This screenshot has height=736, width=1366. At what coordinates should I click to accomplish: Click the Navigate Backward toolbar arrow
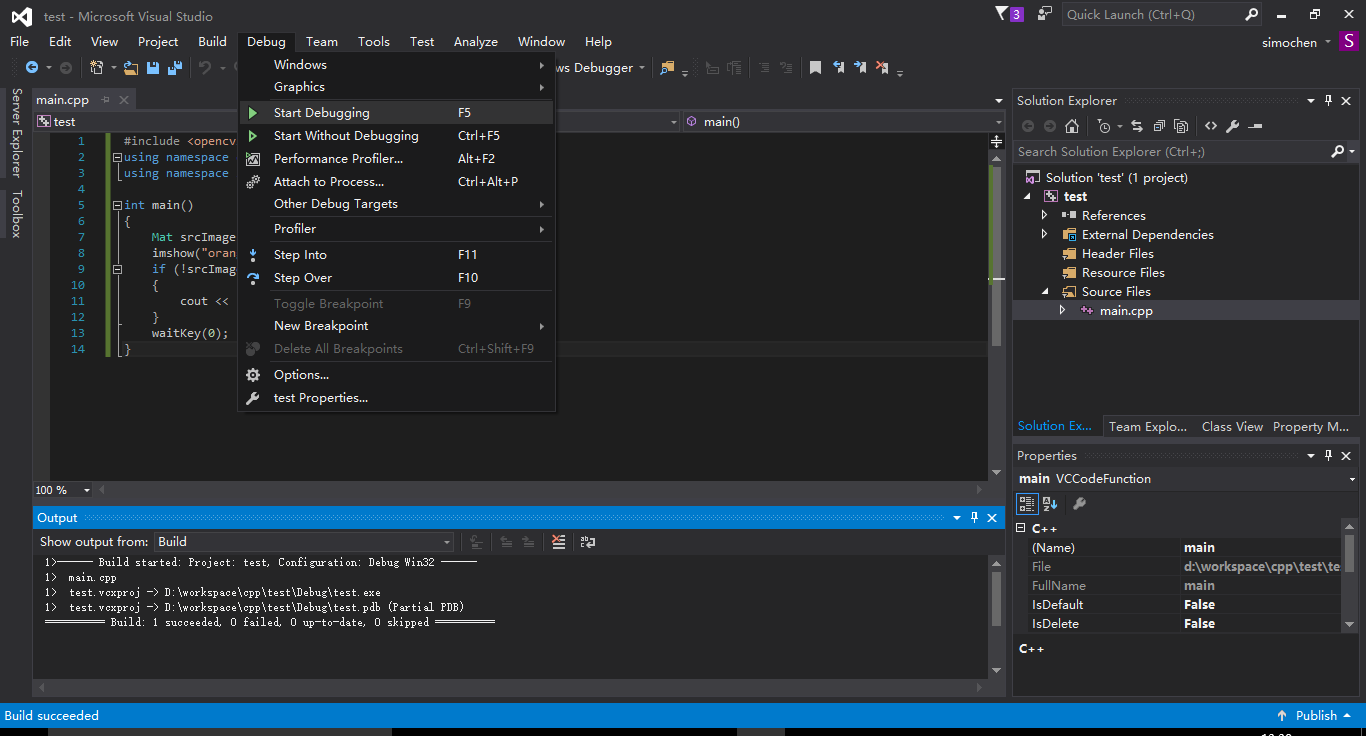pos(32,68)
